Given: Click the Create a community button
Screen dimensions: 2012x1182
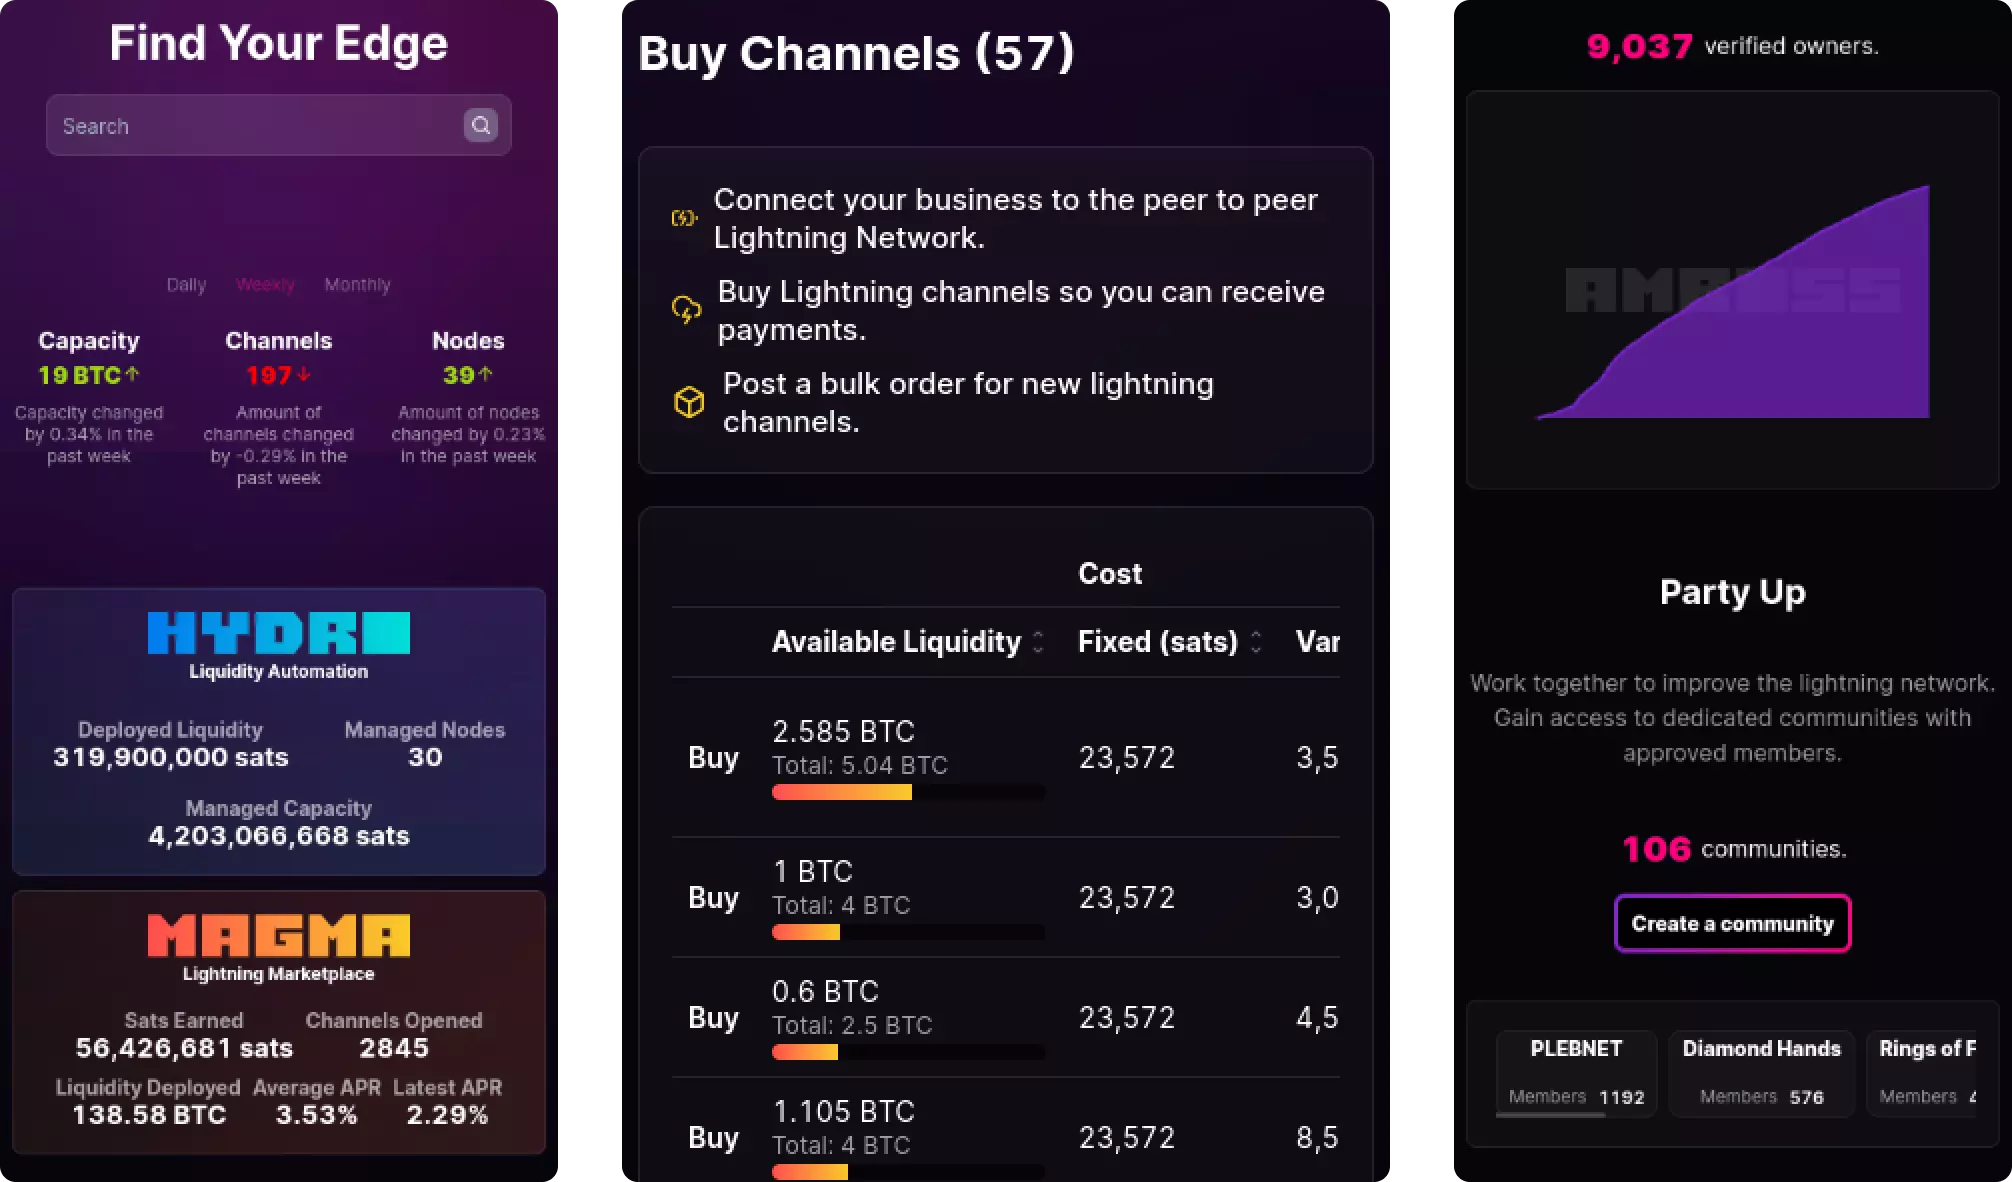Looking at the screenshot, I should (1732, 923).
